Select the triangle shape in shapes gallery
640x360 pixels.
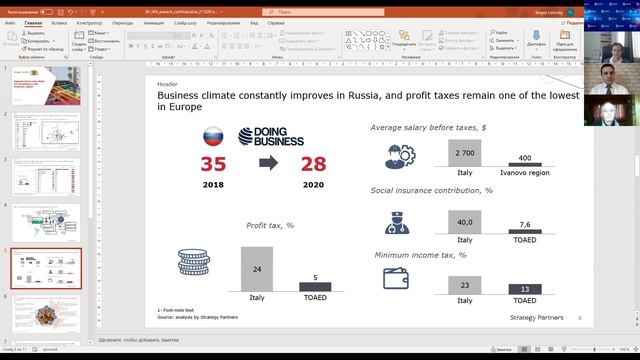[348, 40]
